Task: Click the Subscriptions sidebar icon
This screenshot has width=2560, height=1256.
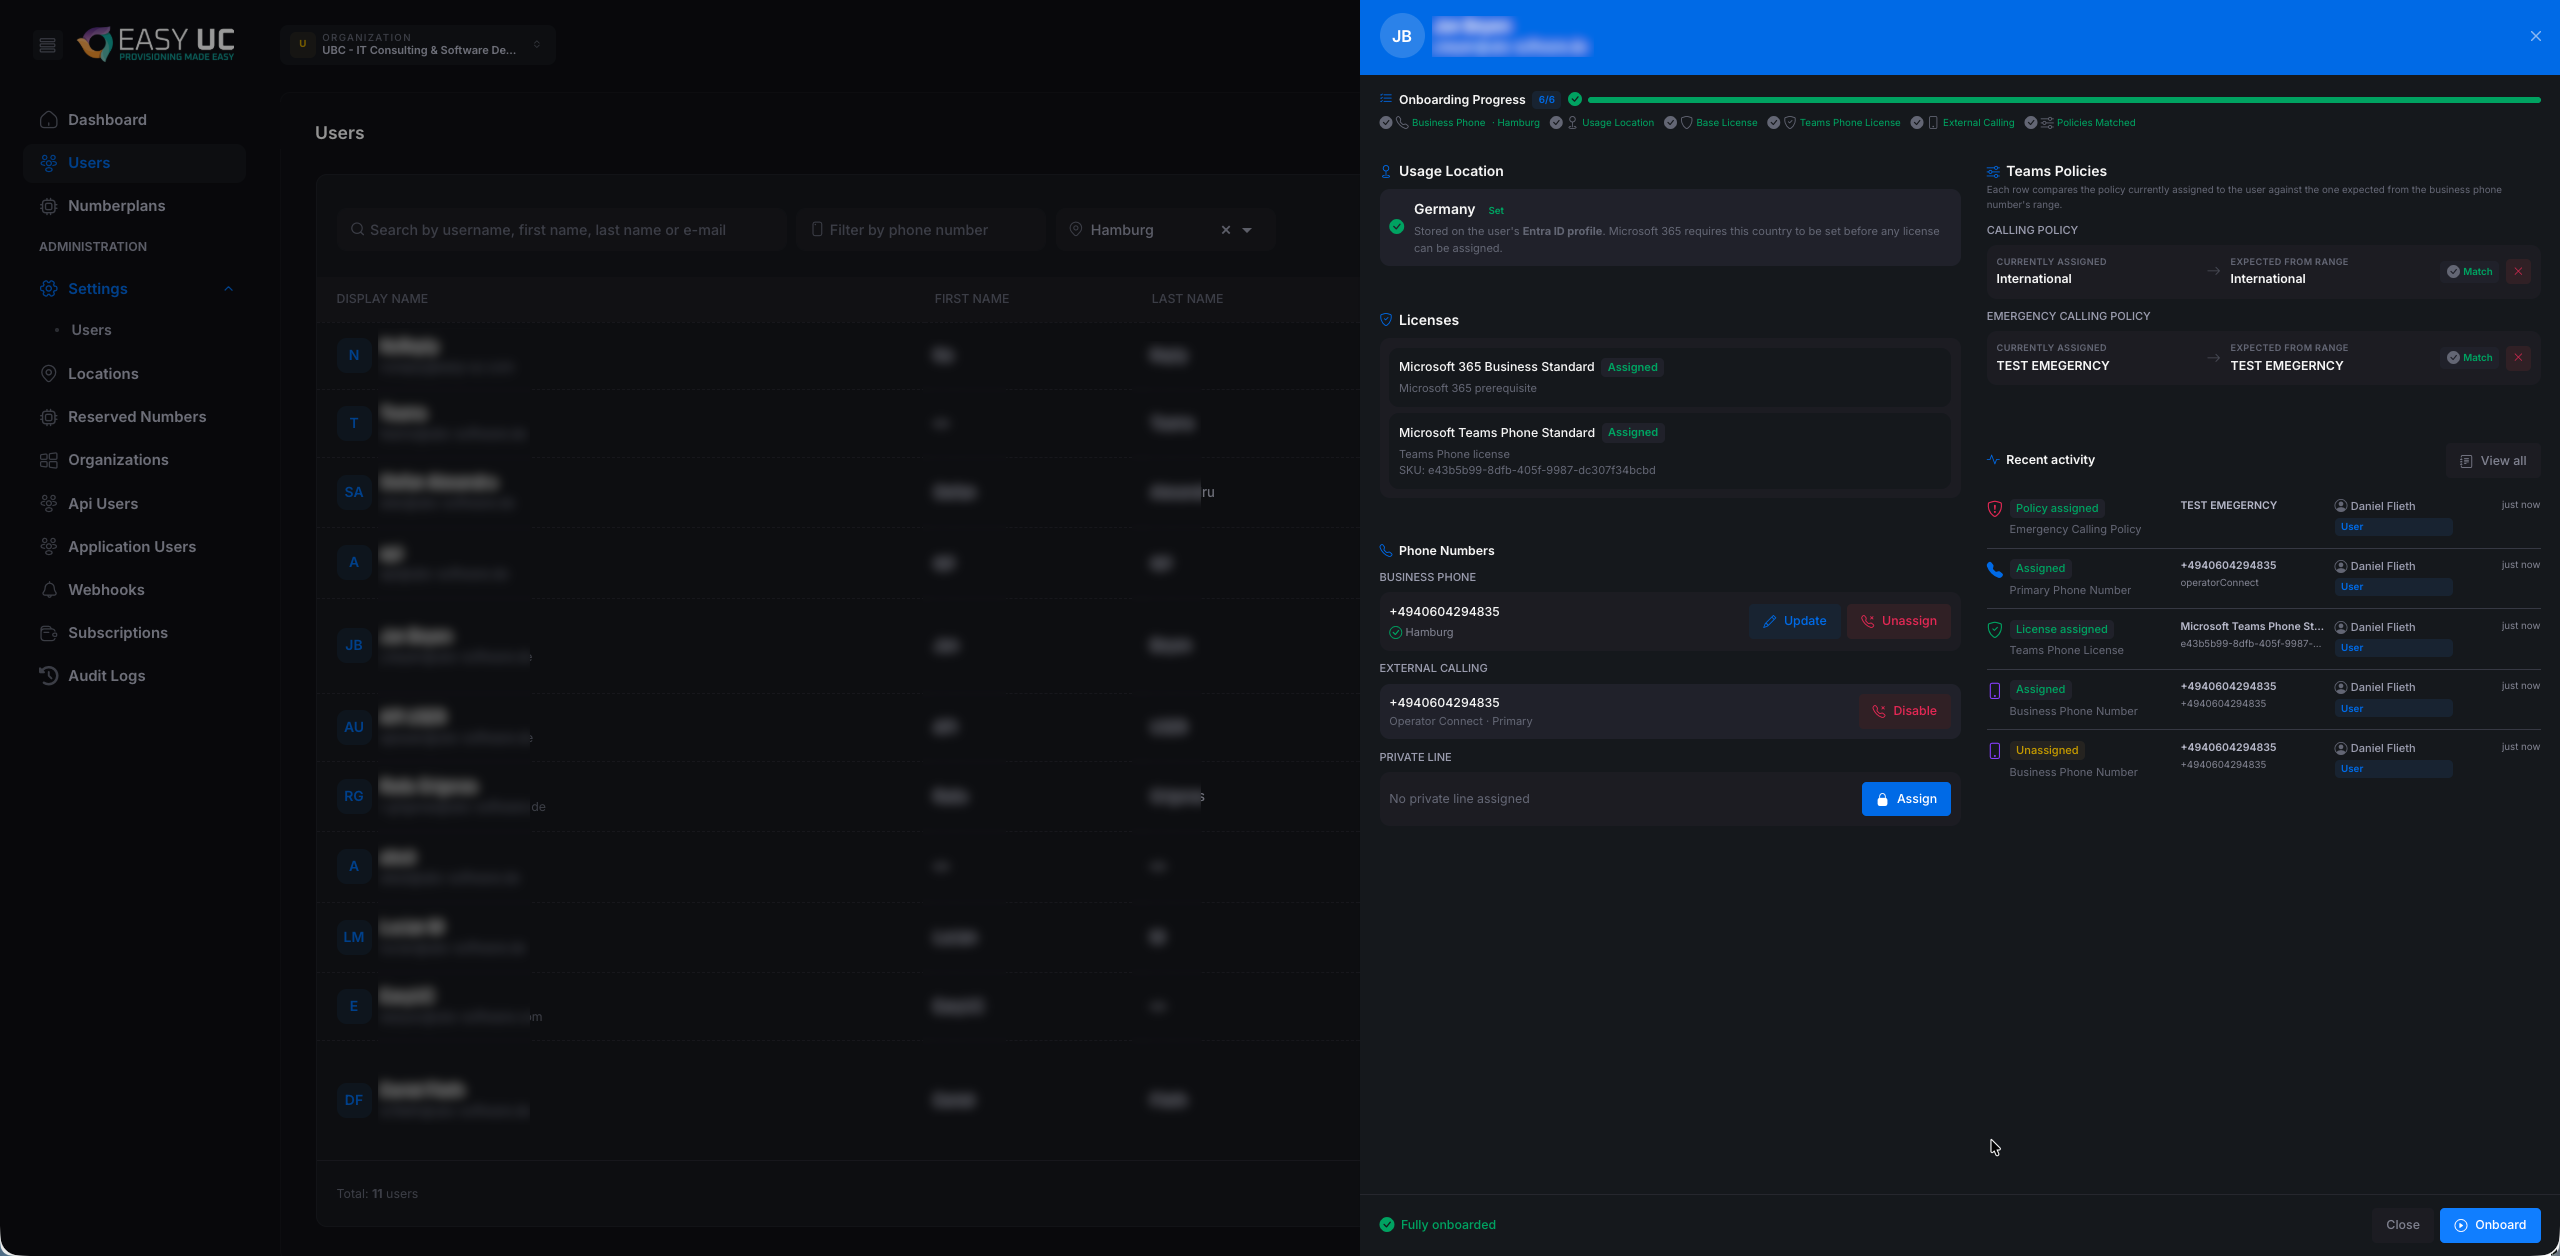Action: click(x=48, y=633)
